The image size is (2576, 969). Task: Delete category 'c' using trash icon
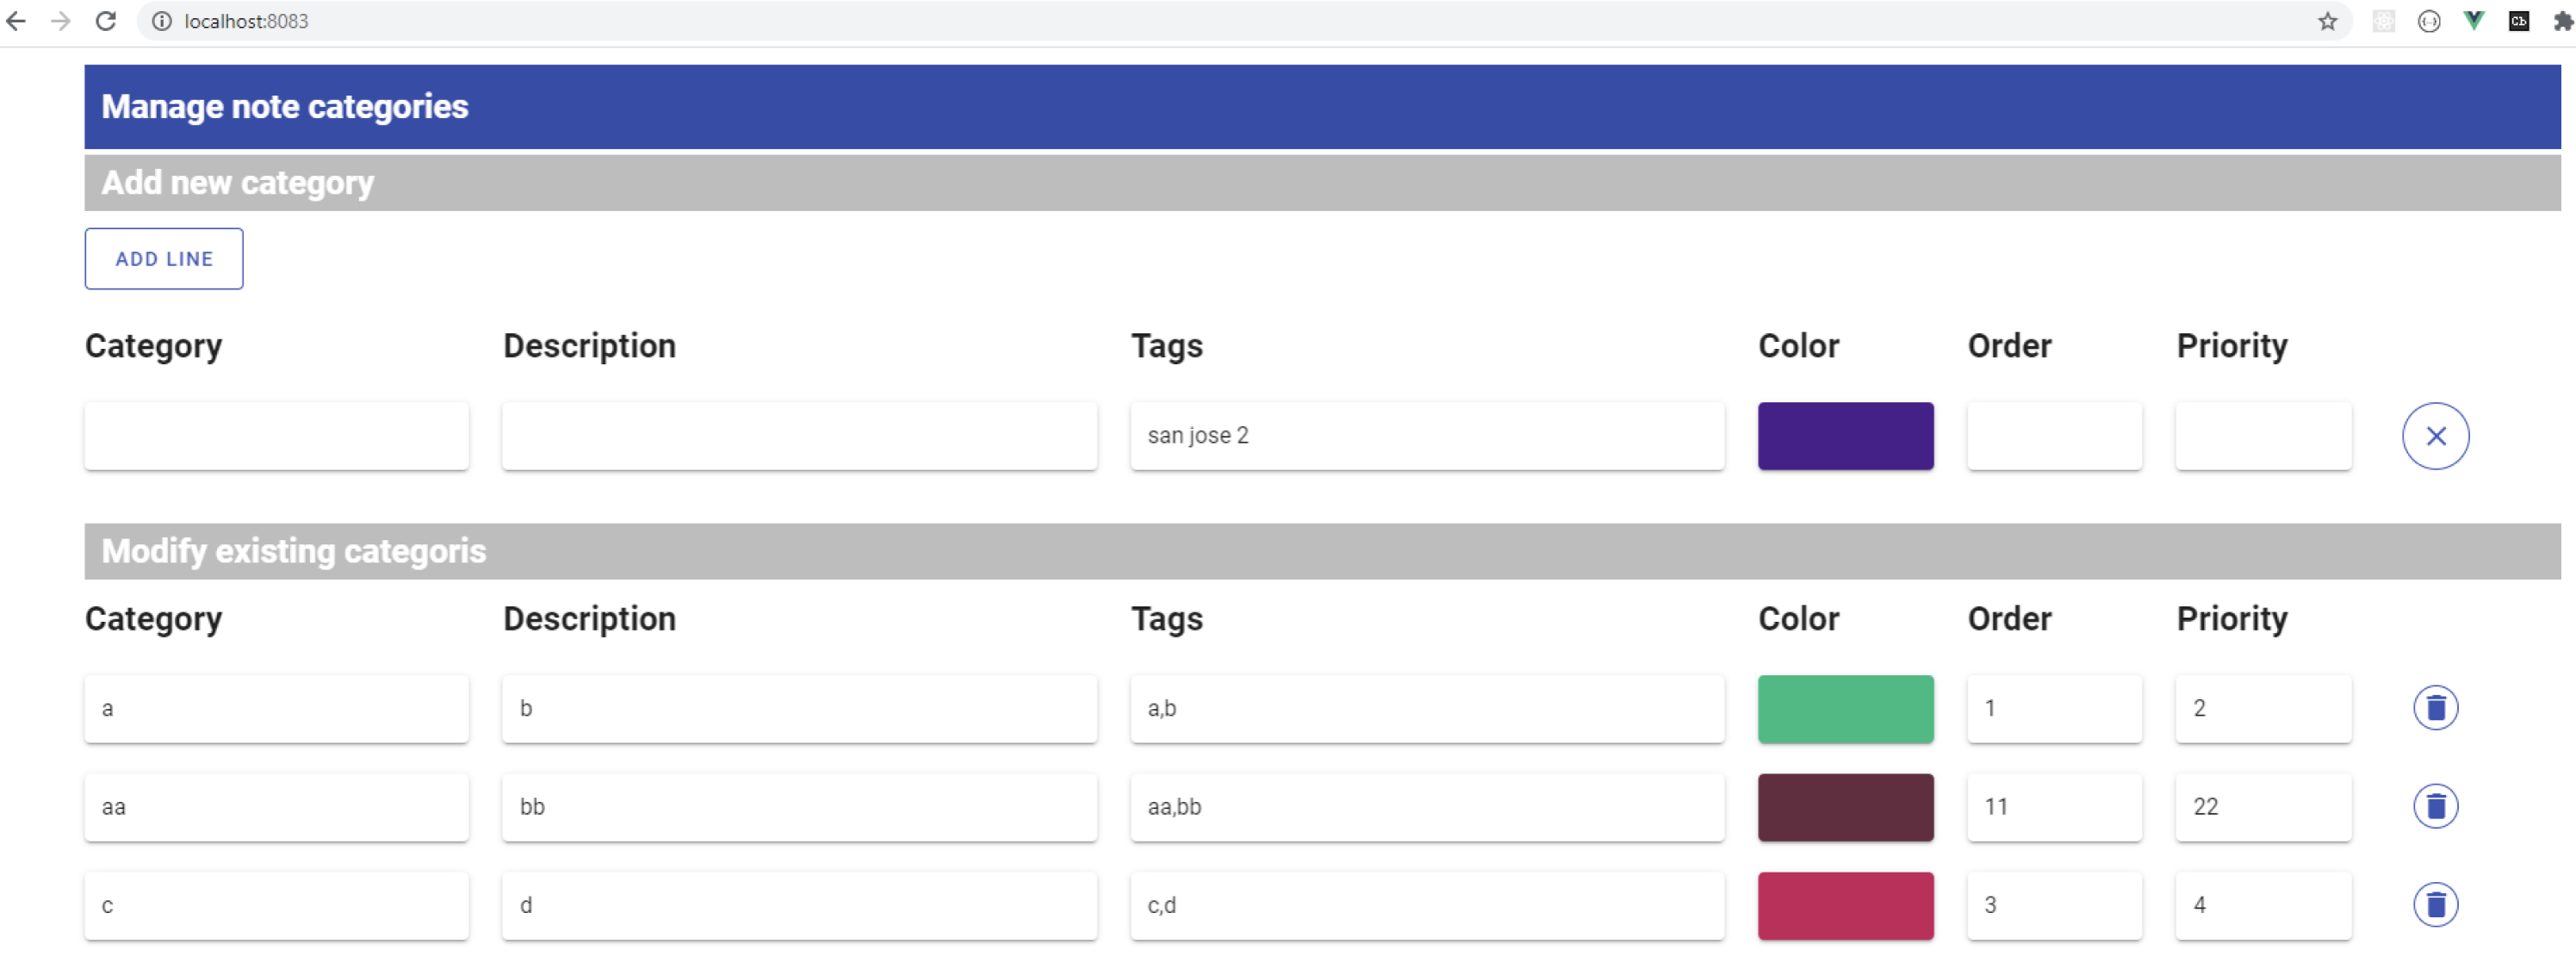point(2435,905)
